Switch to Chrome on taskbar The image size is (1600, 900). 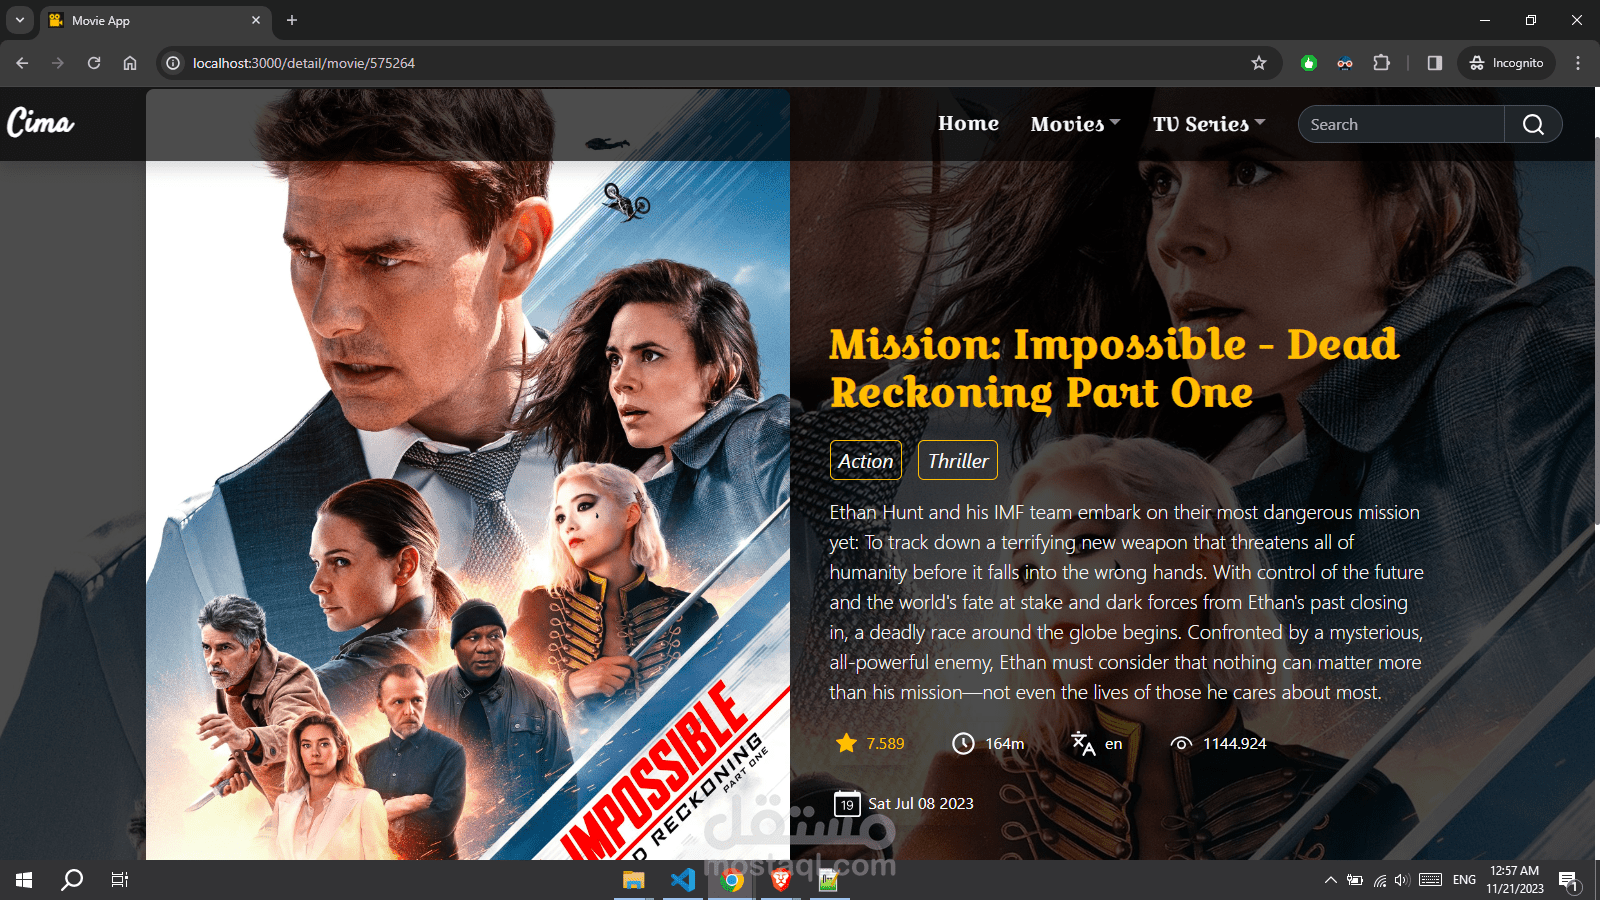(732, 880)
